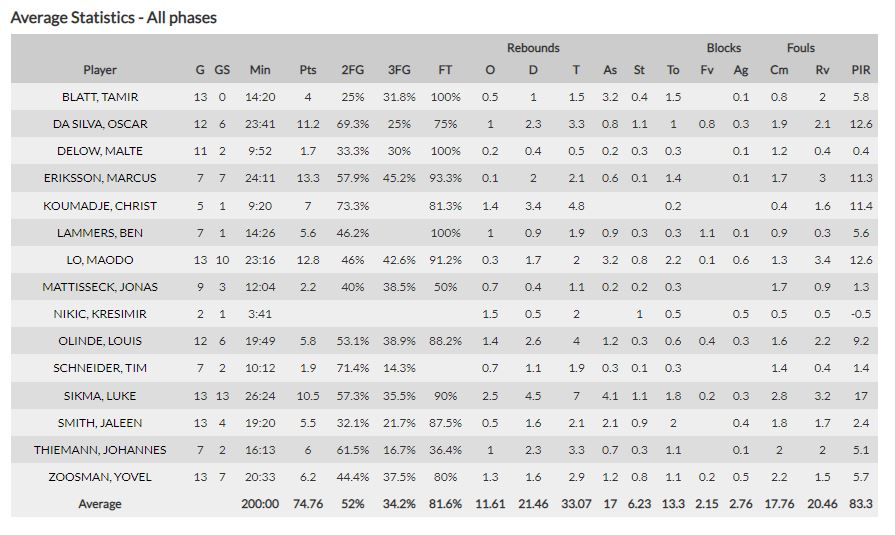Select SCHNEIDER, TIM player link

(100, 368)
